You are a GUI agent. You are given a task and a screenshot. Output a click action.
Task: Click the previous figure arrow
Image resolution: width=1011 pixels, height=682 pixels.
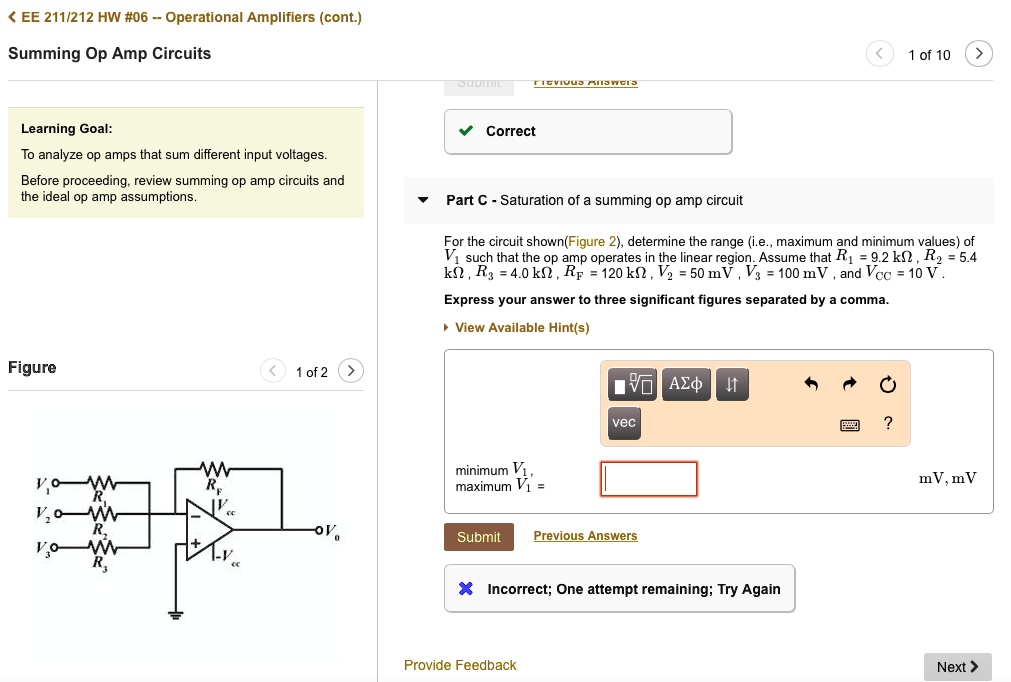(272, 370)
